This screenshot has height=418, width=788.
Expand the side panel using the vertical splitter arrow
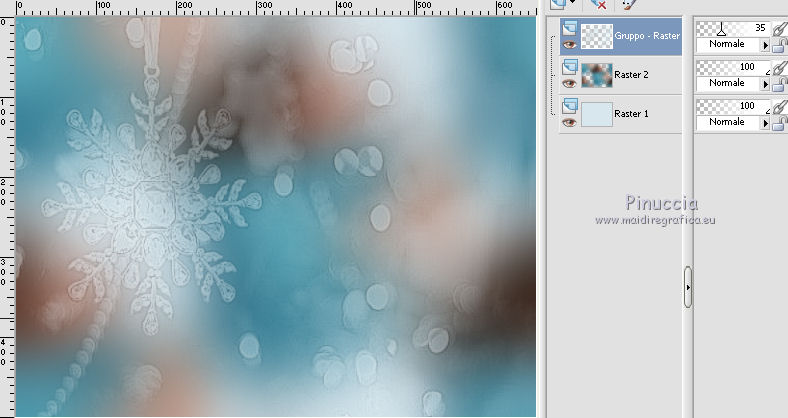coord(688,288)
